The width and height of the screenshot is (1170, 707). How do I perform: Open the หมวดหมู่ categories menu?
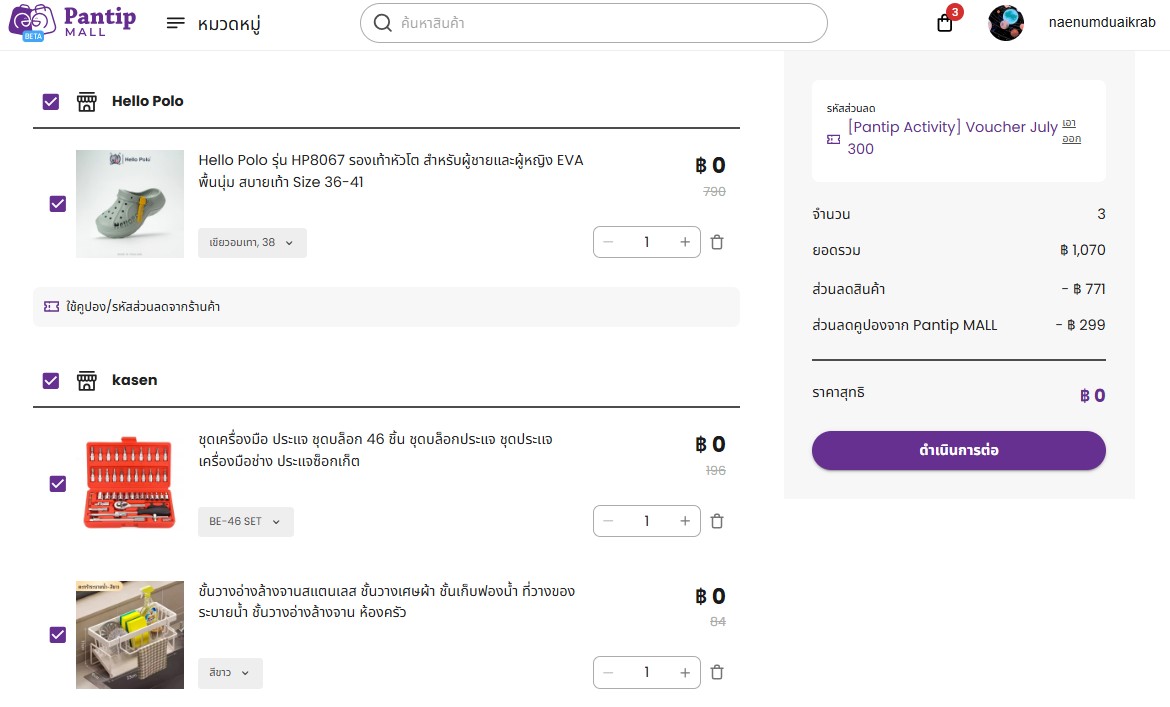pos(213,24)
